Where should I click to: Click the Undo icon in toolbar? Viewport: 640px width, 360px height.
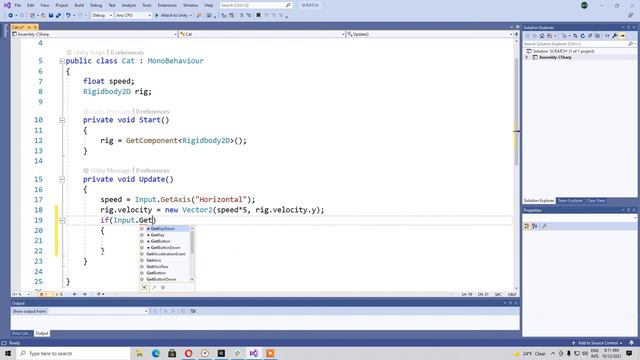[x=68, y=15]
